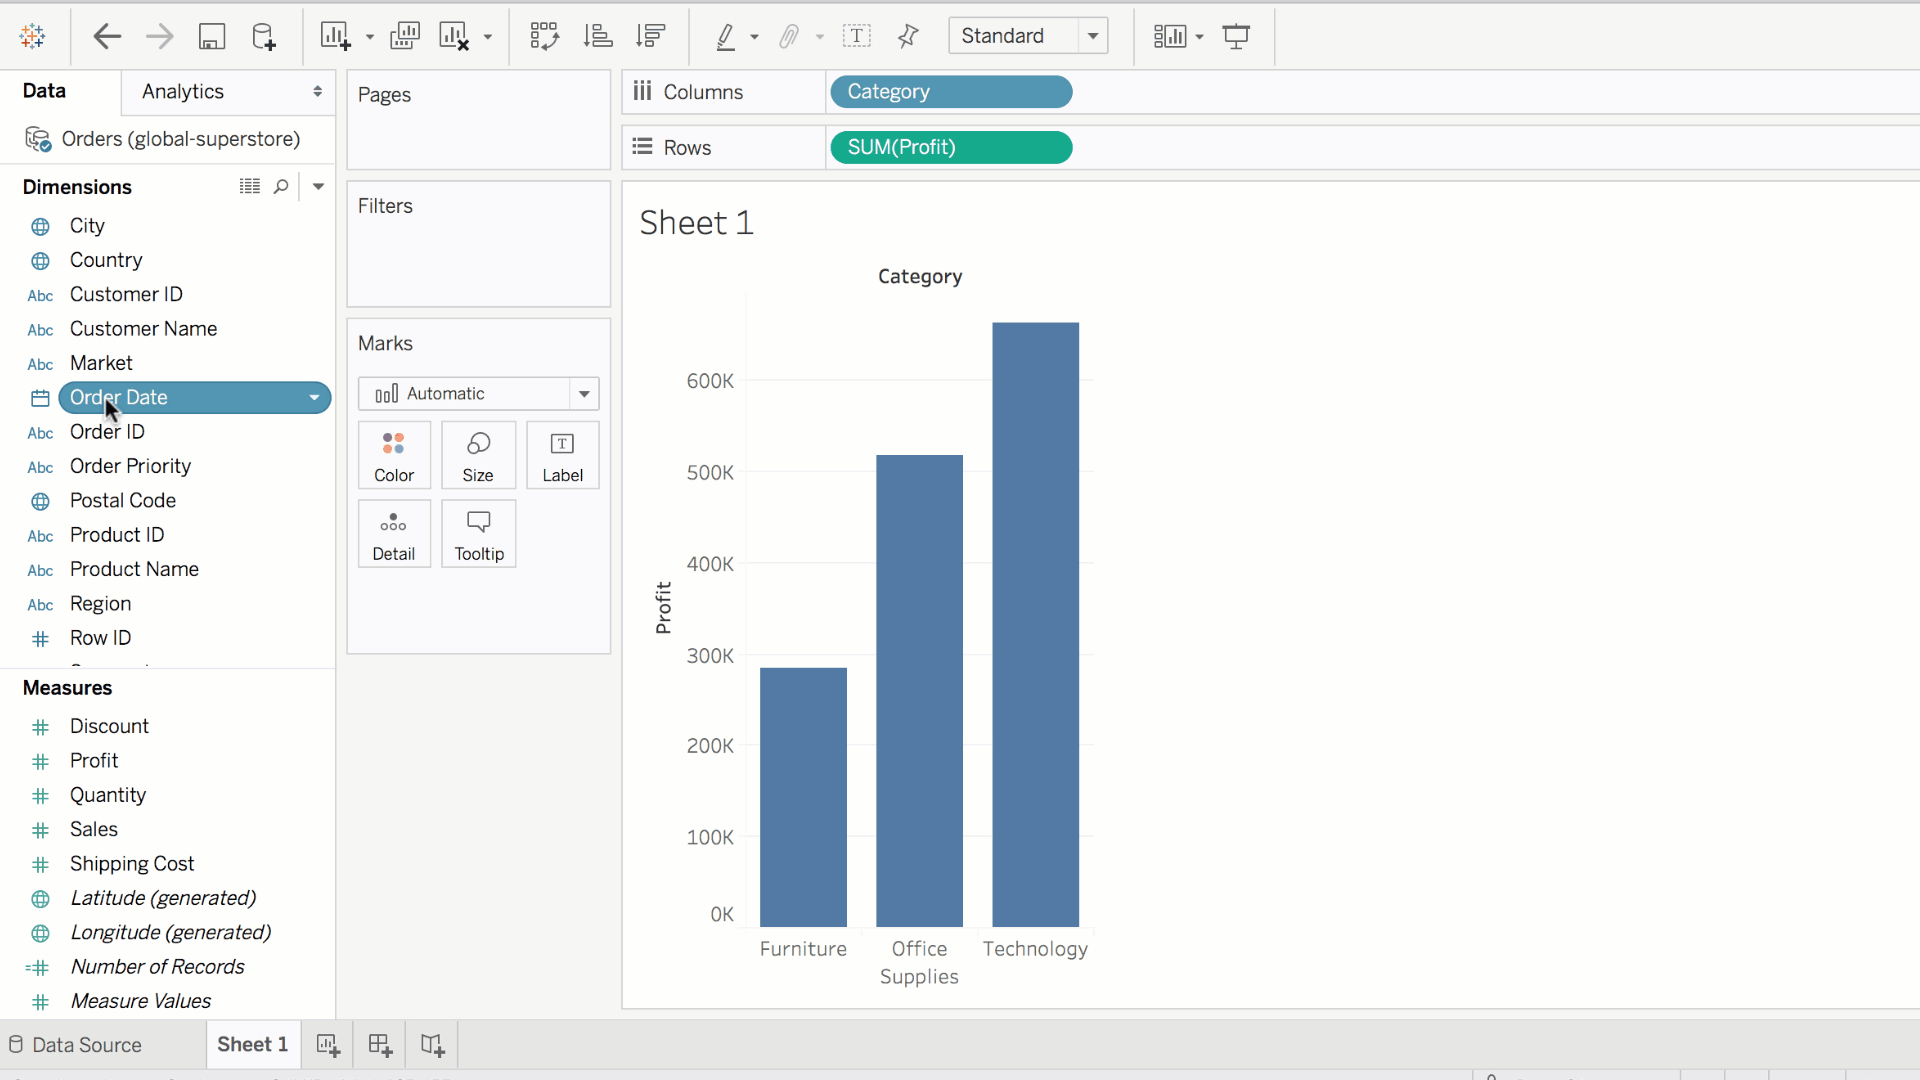Click the new dashboard icon
1920x1080 pixels.
point(380,1045)
